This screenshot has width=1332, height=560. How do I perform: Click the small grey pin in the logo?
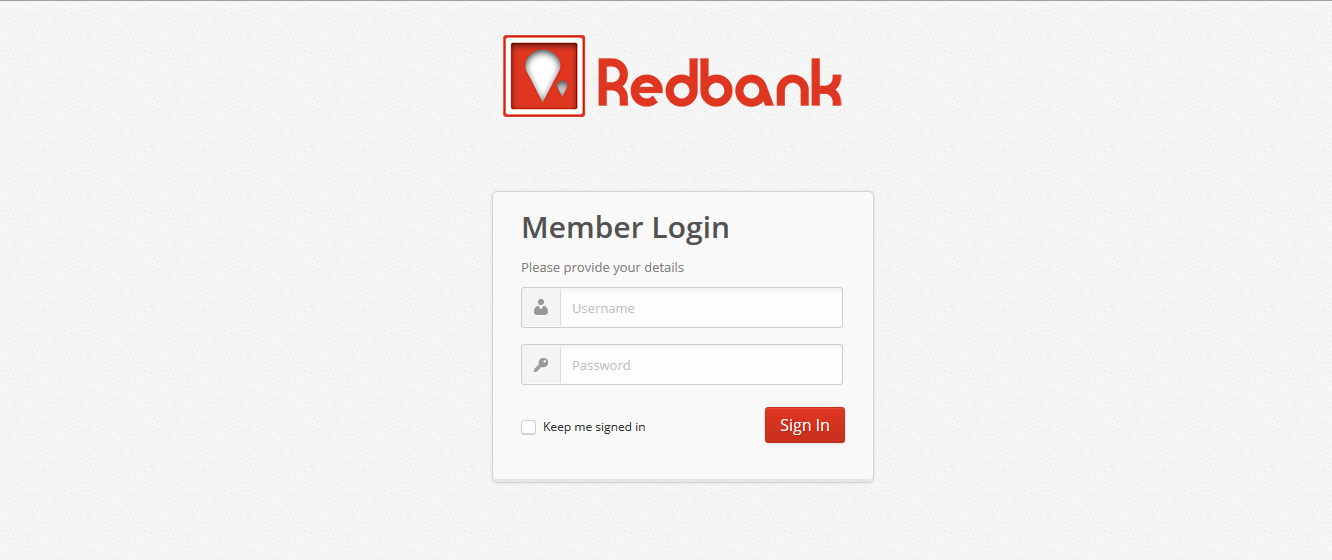[x=563, y=89]
